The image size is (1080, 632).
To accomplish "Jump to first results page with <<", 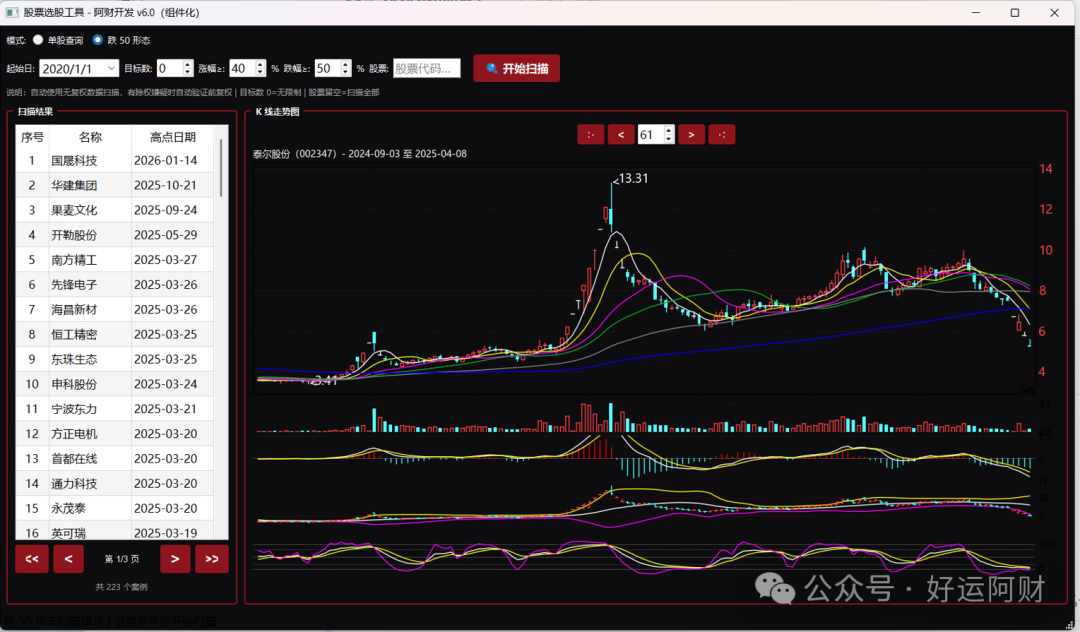I will (x=32, y=559).
